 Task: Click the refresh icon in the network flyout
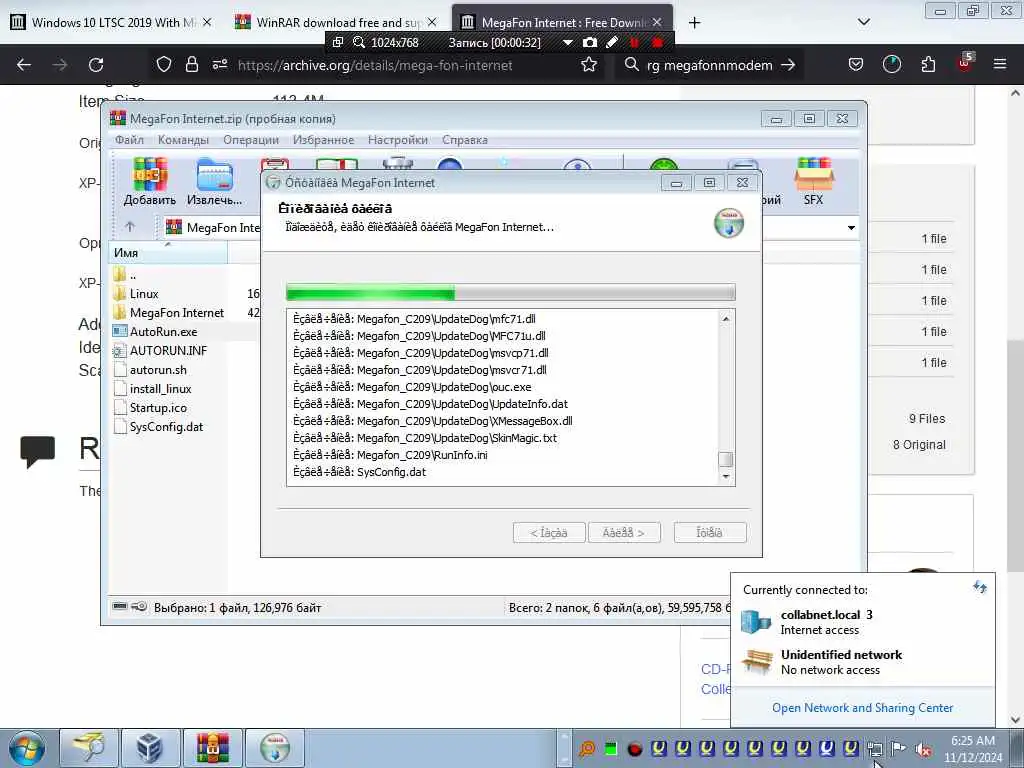980,587
